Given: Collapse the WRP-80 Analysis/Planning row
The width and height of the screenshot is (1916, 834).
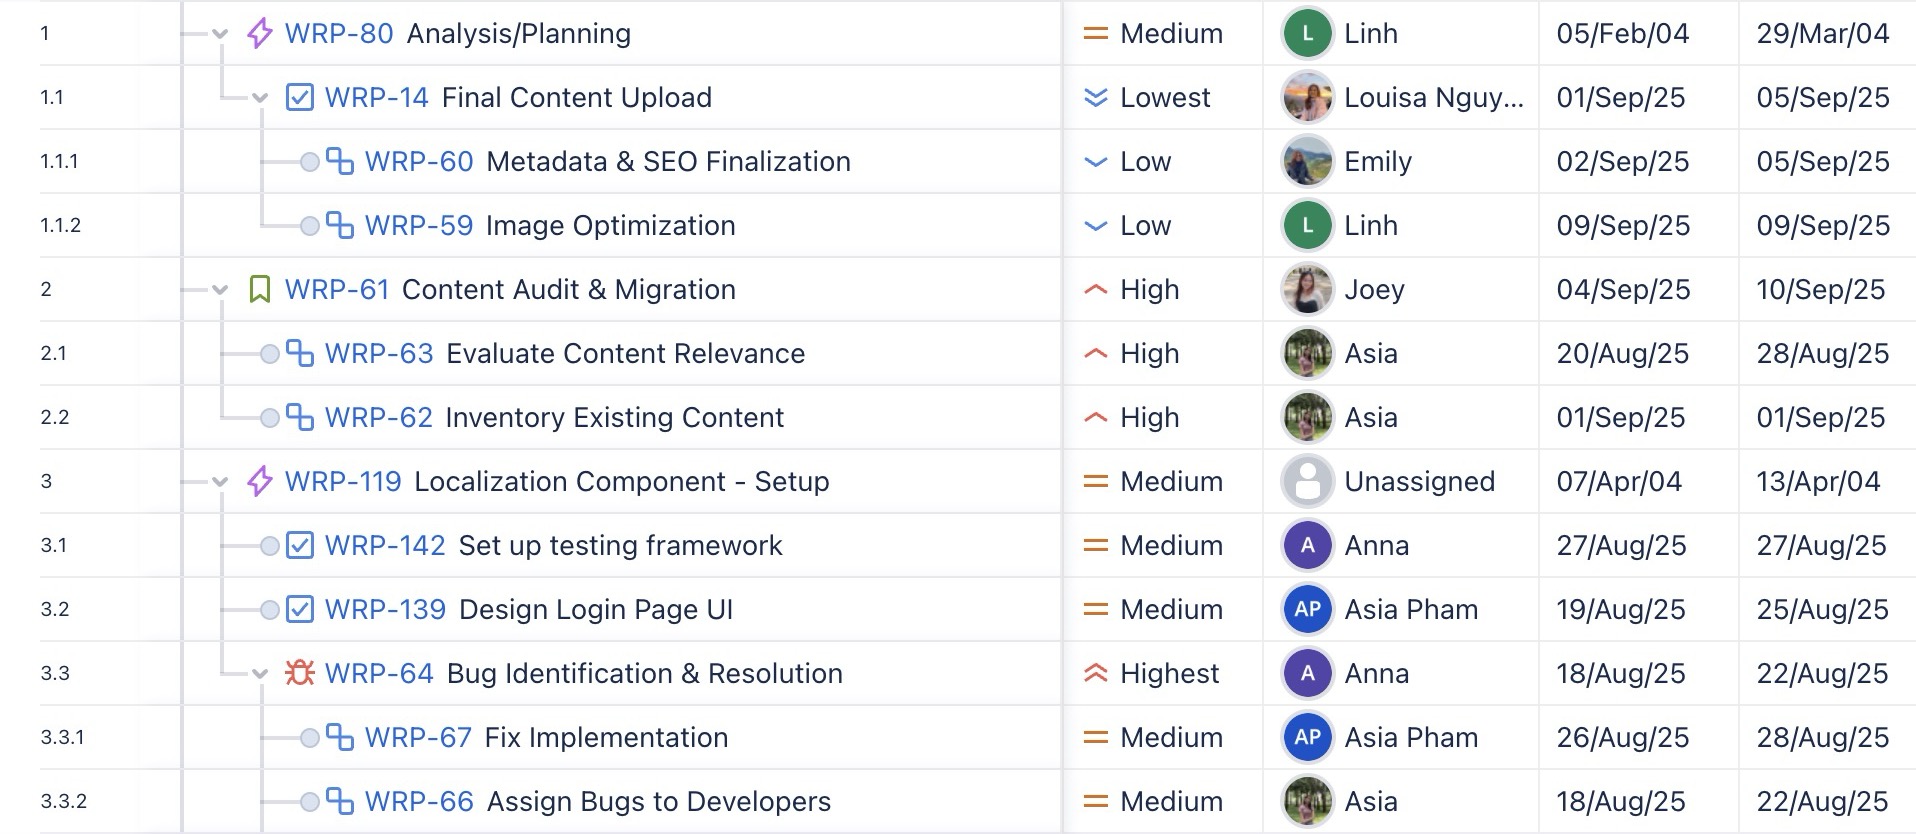Looking at the screenshot, I should (220, 34).
